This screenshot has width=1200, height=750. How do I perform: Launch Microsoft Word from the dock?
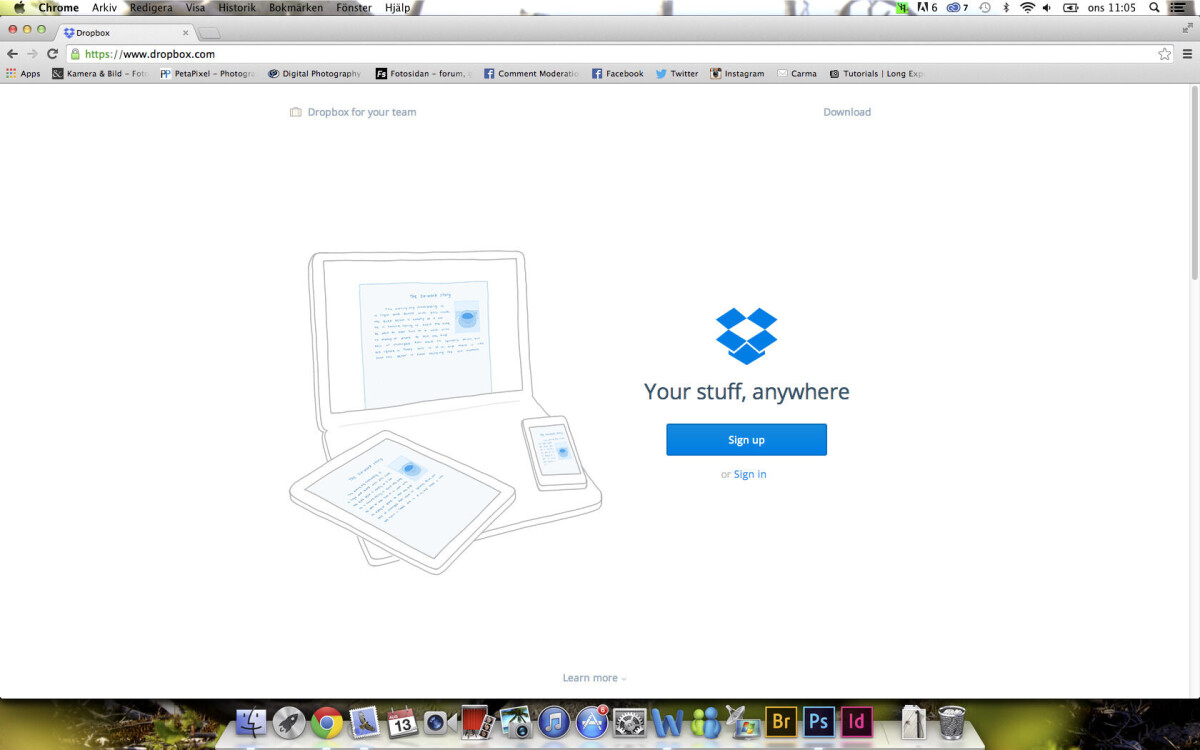click(x=667, y=722)
